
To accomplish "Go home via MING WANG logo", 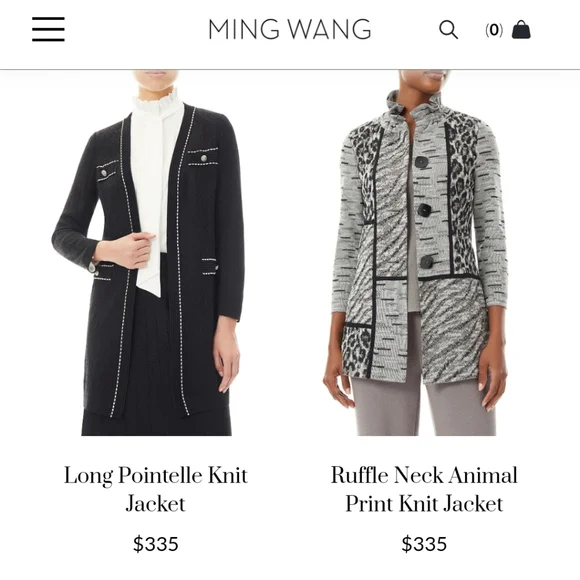I will pos(290,29).
